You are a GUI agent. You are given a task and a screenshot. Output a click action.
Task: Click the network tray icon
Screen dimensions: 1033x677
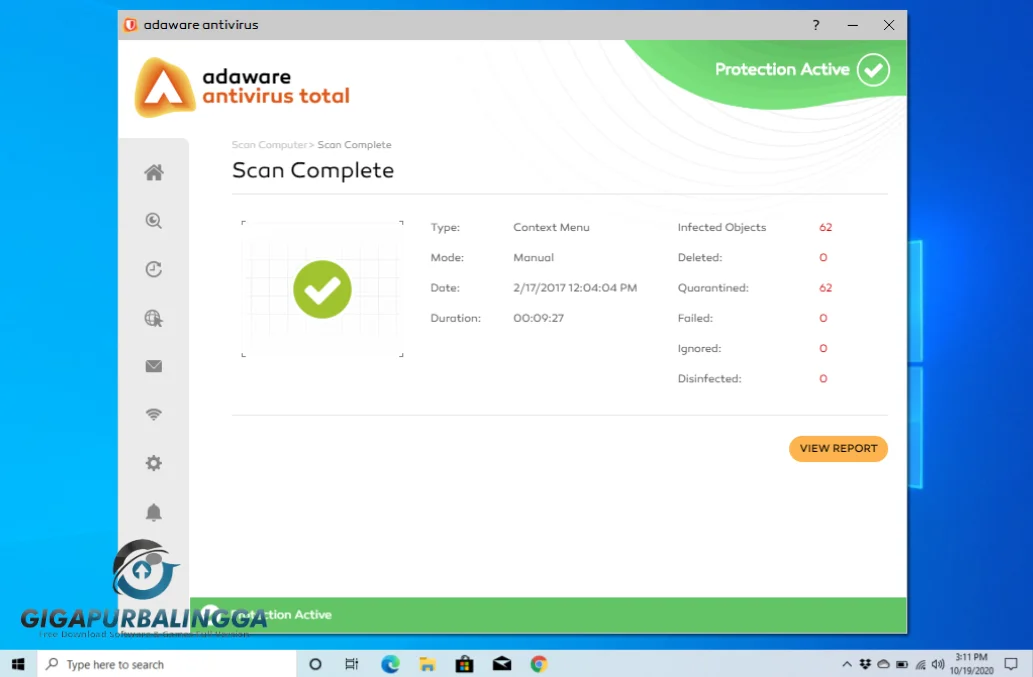[x=920, y=664]
